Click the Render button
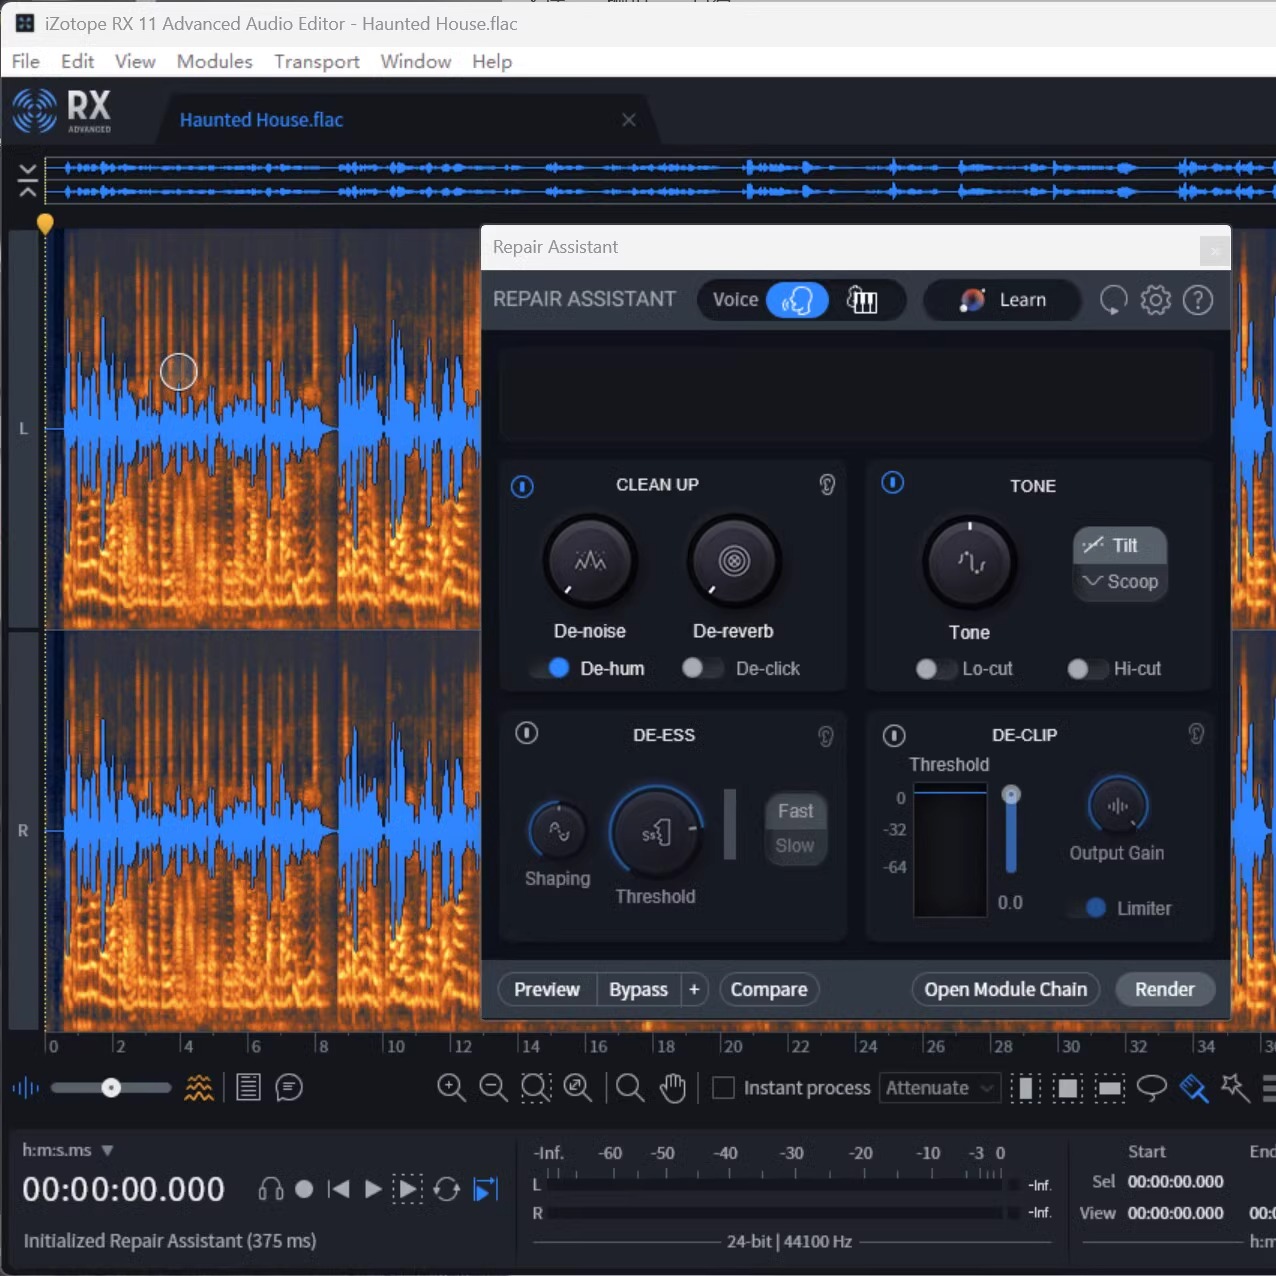Screen dimensions: 1276x1276 coord(1165,989)
